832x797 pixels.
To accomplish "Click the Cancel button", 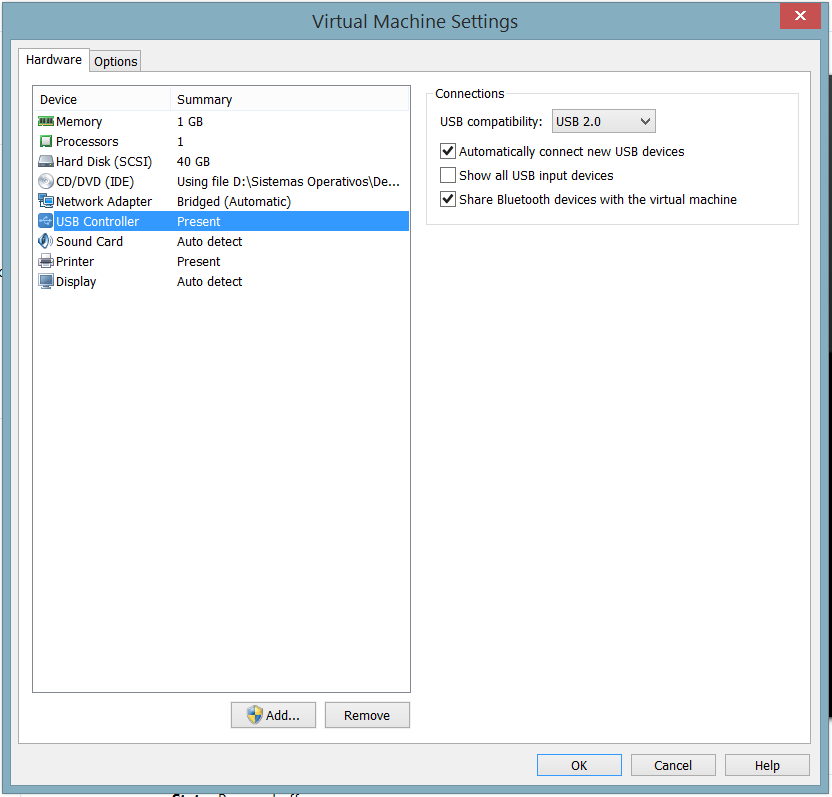I will [x=673, y=765].
